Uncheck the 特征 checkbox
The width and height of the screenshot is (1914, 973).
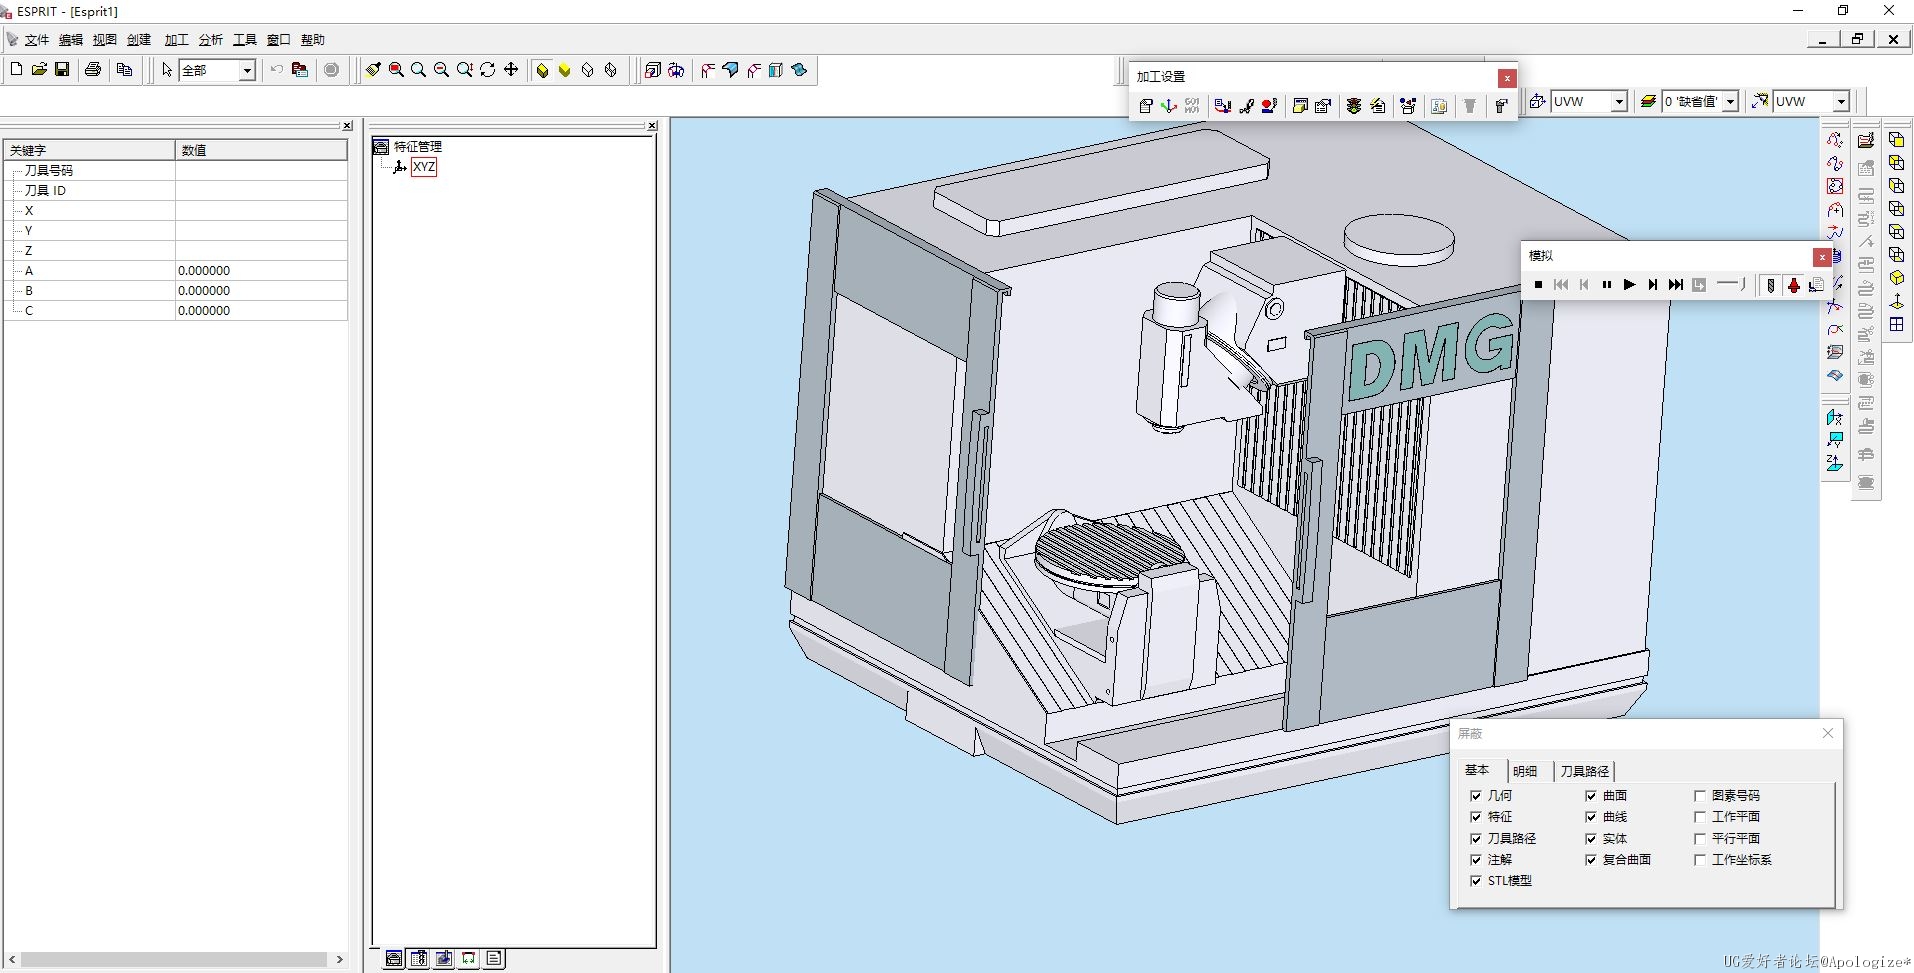pos(1476,816)
